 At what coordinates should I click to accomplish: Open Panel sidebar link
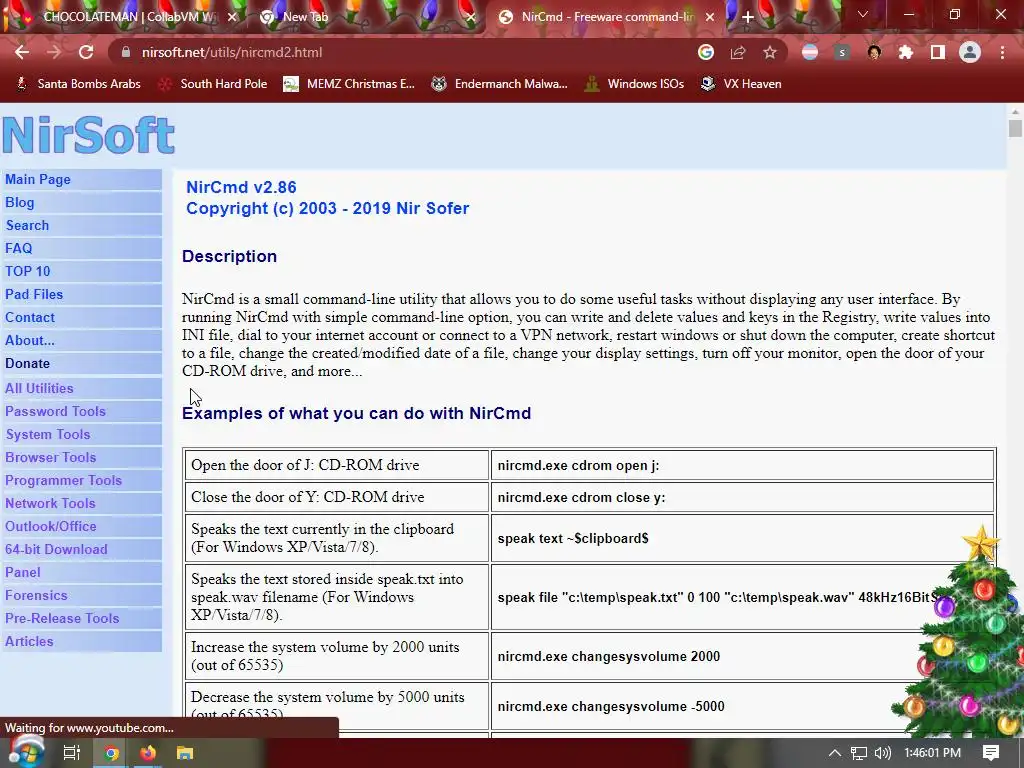[23, 572]
